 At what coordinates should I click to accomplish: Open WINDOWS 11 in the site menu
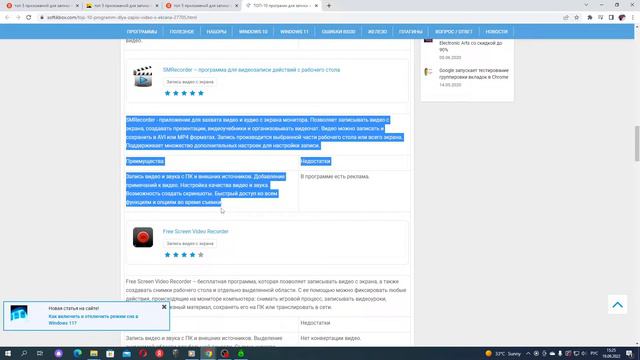pyautogui.click(x=294, y=31)
